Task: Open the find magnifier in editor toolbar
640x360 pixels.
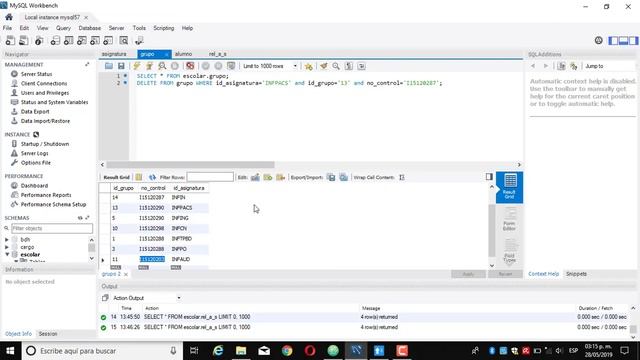Action: 336,66
